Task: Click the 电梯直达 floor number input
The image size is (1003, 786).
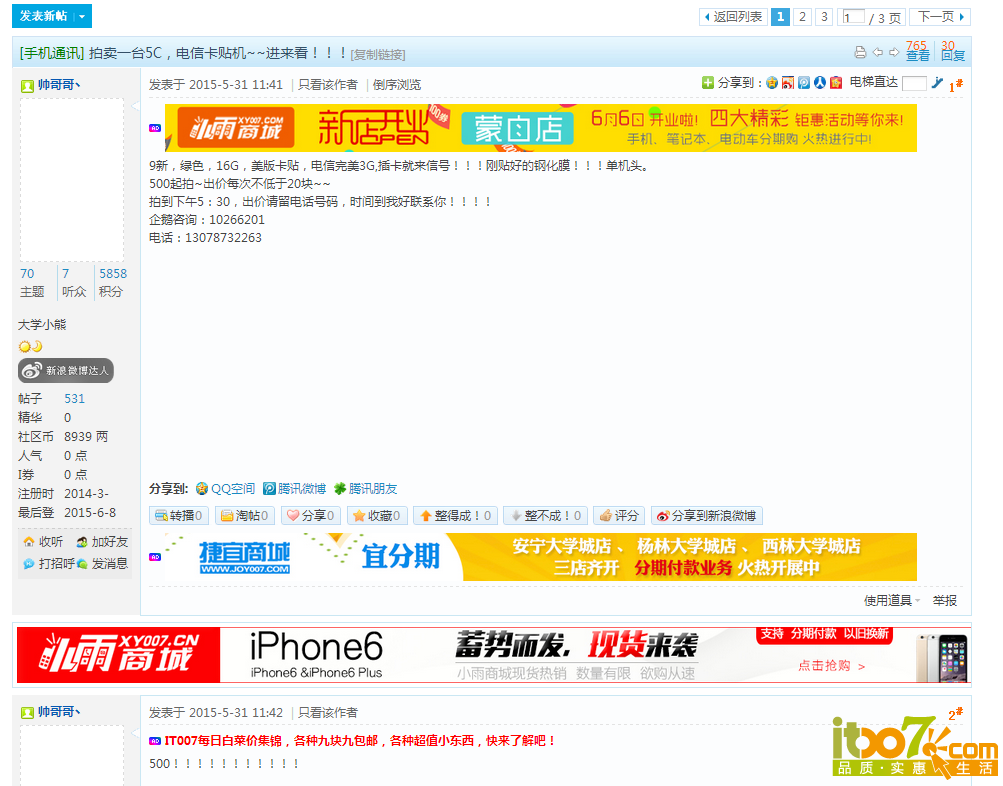Action: click(914, 83)
